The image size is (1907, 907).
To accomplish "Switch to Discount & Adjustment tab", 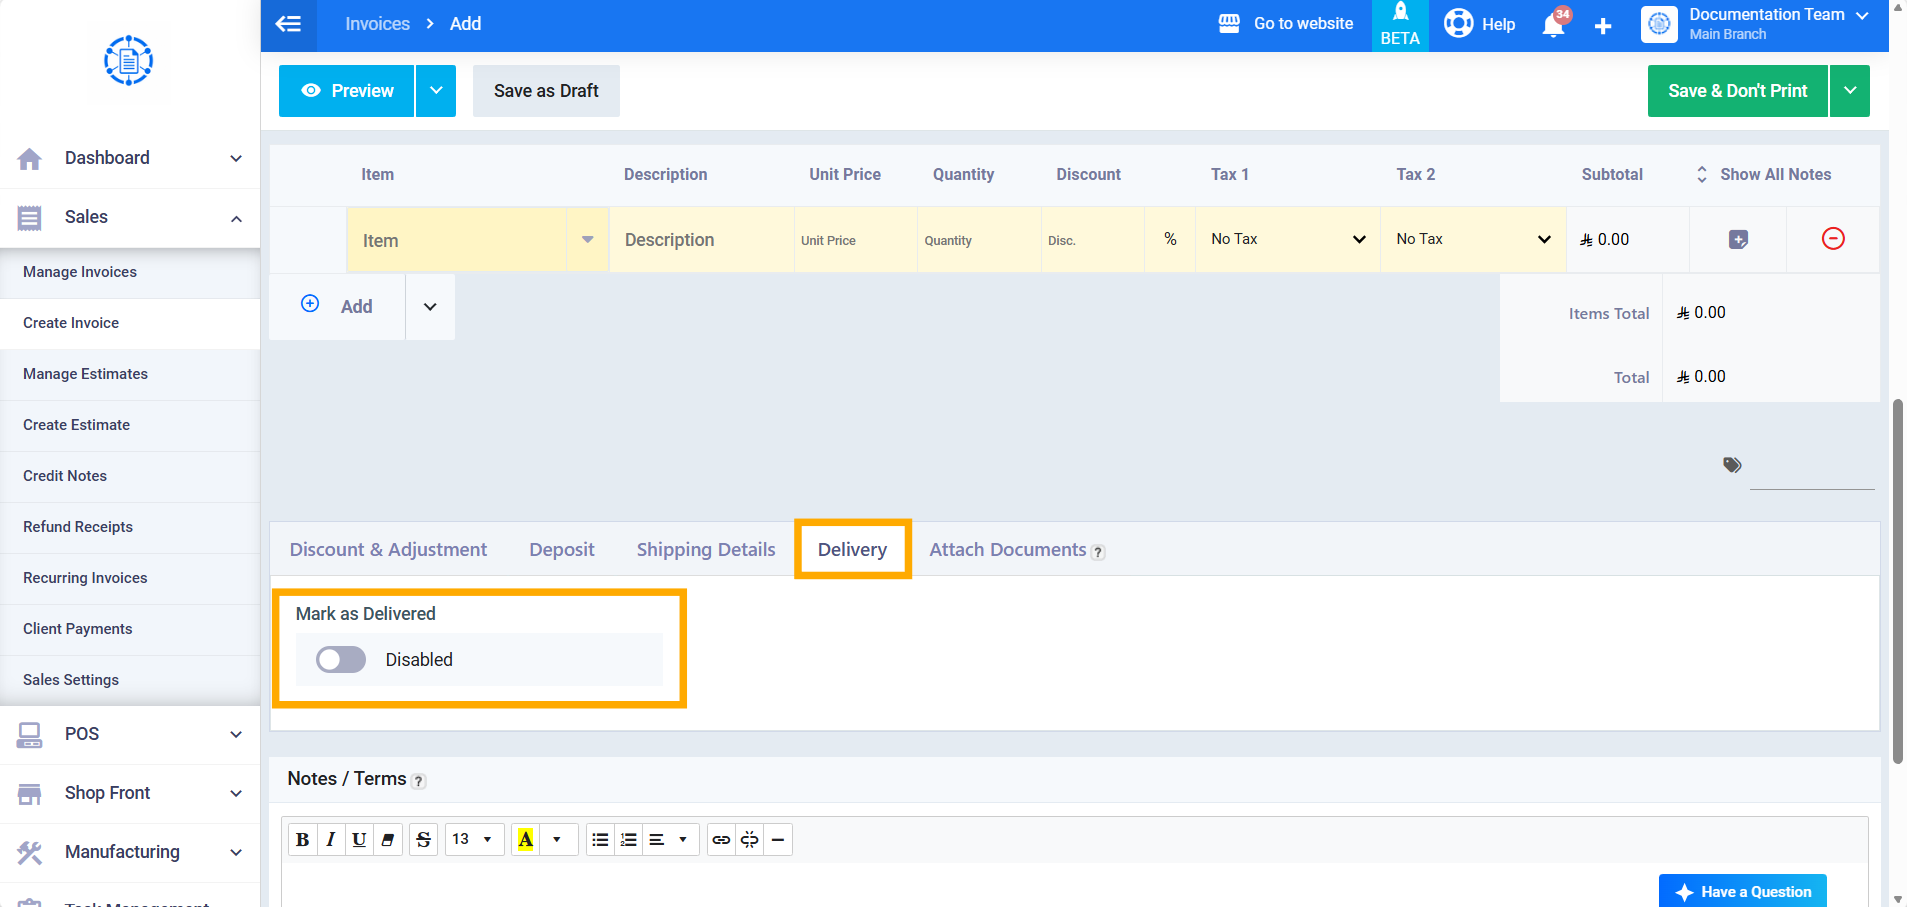I will [x=388, y=550].
